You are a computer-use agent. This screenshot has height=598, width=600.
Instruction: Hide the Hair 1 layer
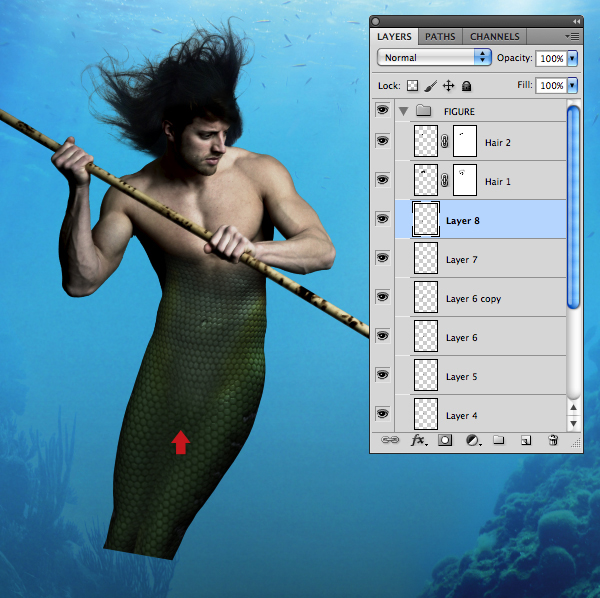pos(382,179)
